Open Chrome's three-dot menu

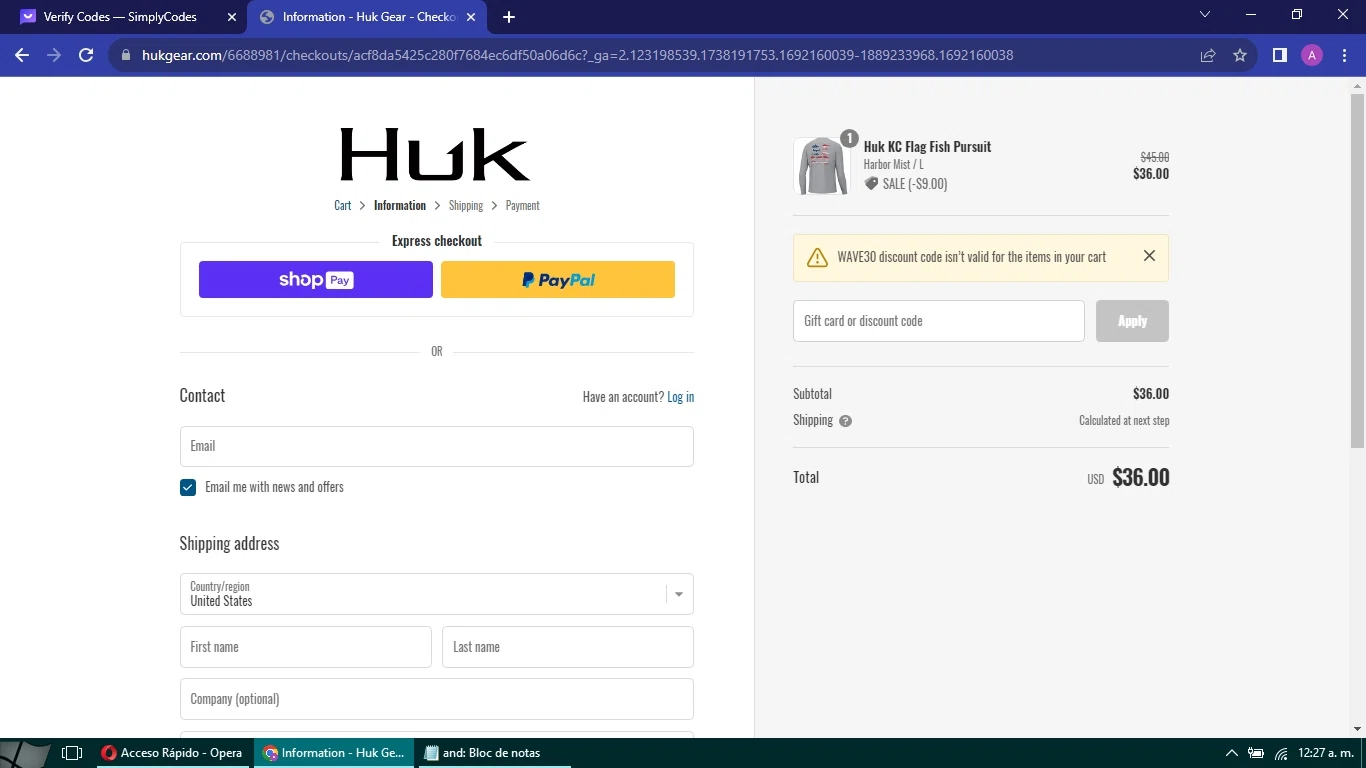click(1343, 55)
